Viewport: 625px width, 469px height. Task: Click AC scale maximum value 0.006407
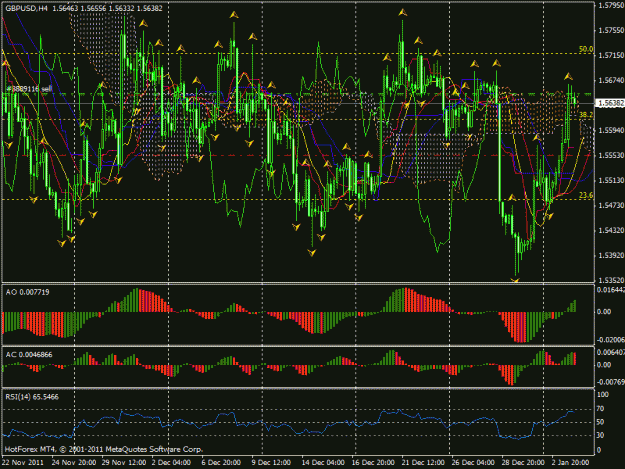pyautogui.click(x=611, y=352)
